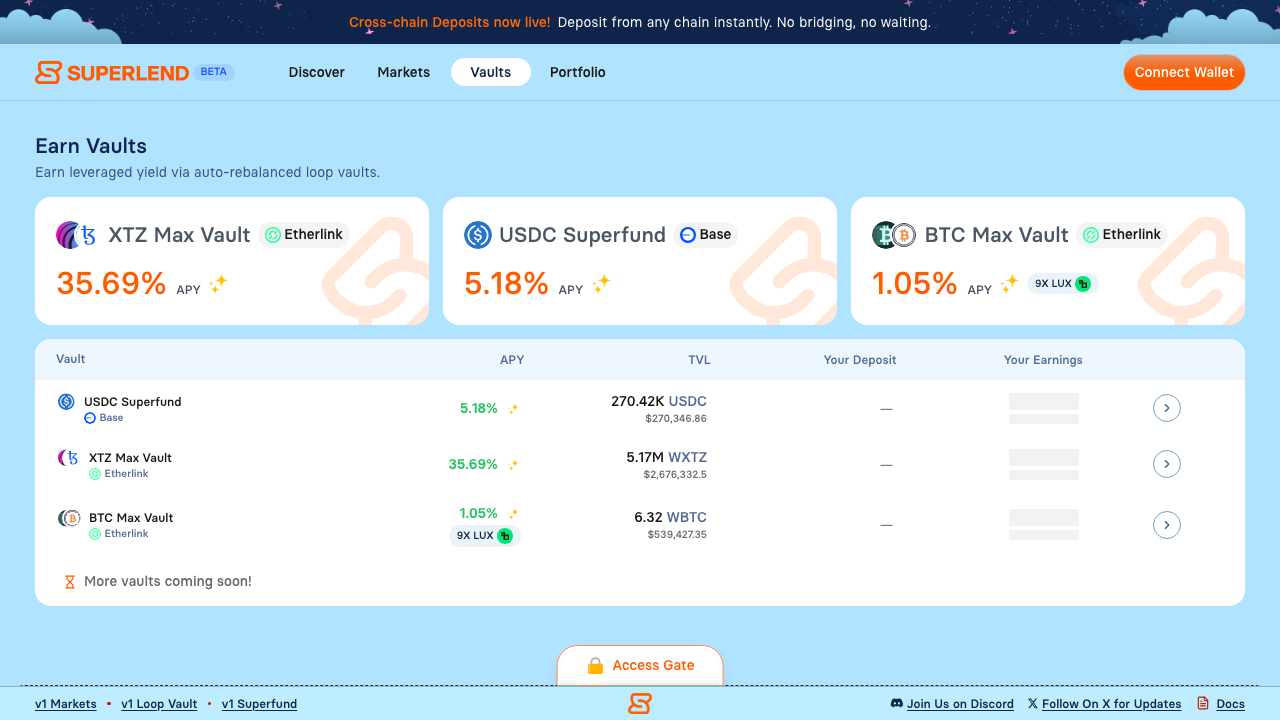Open the Discover tab
This screenshot has height=720, width=1280.
317,72
